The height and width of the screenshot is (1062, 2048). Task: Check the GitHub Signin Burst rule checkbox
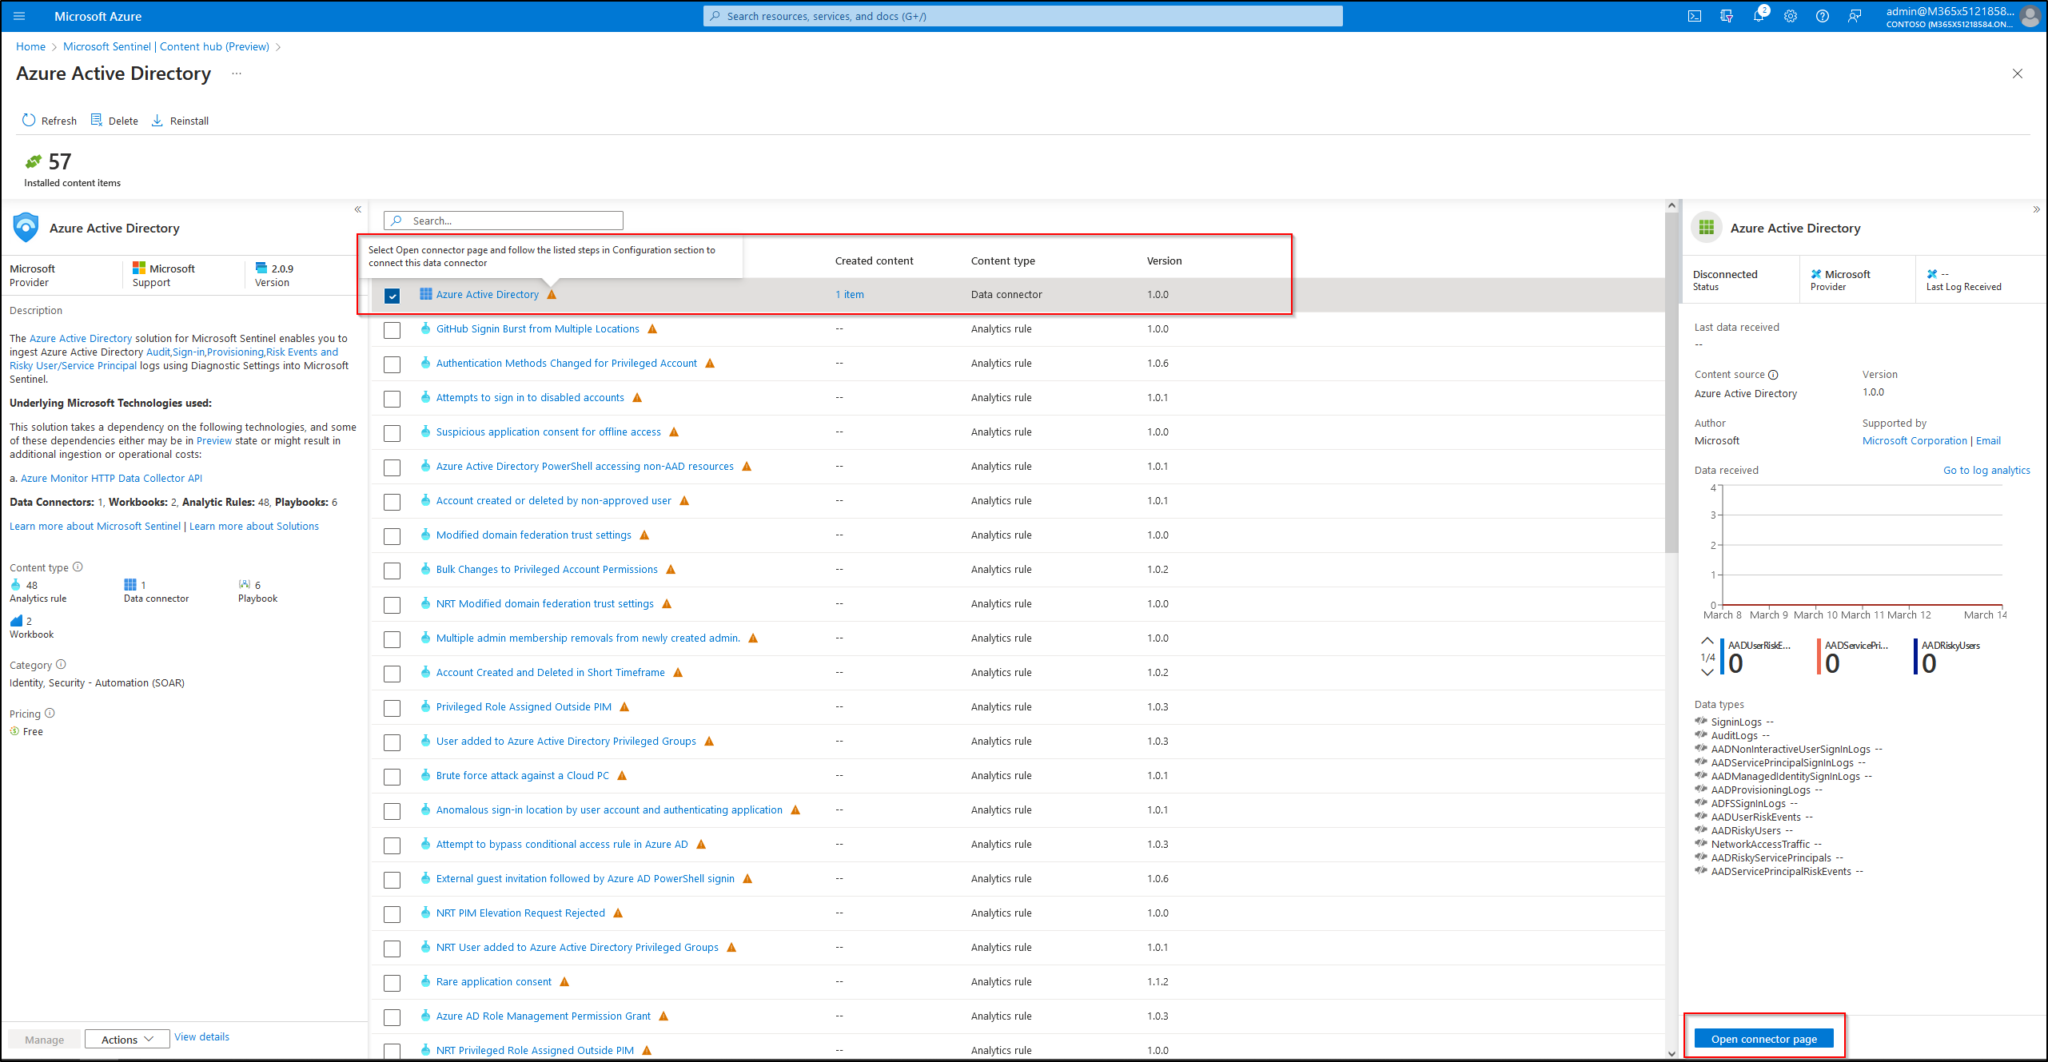[391, 330]
